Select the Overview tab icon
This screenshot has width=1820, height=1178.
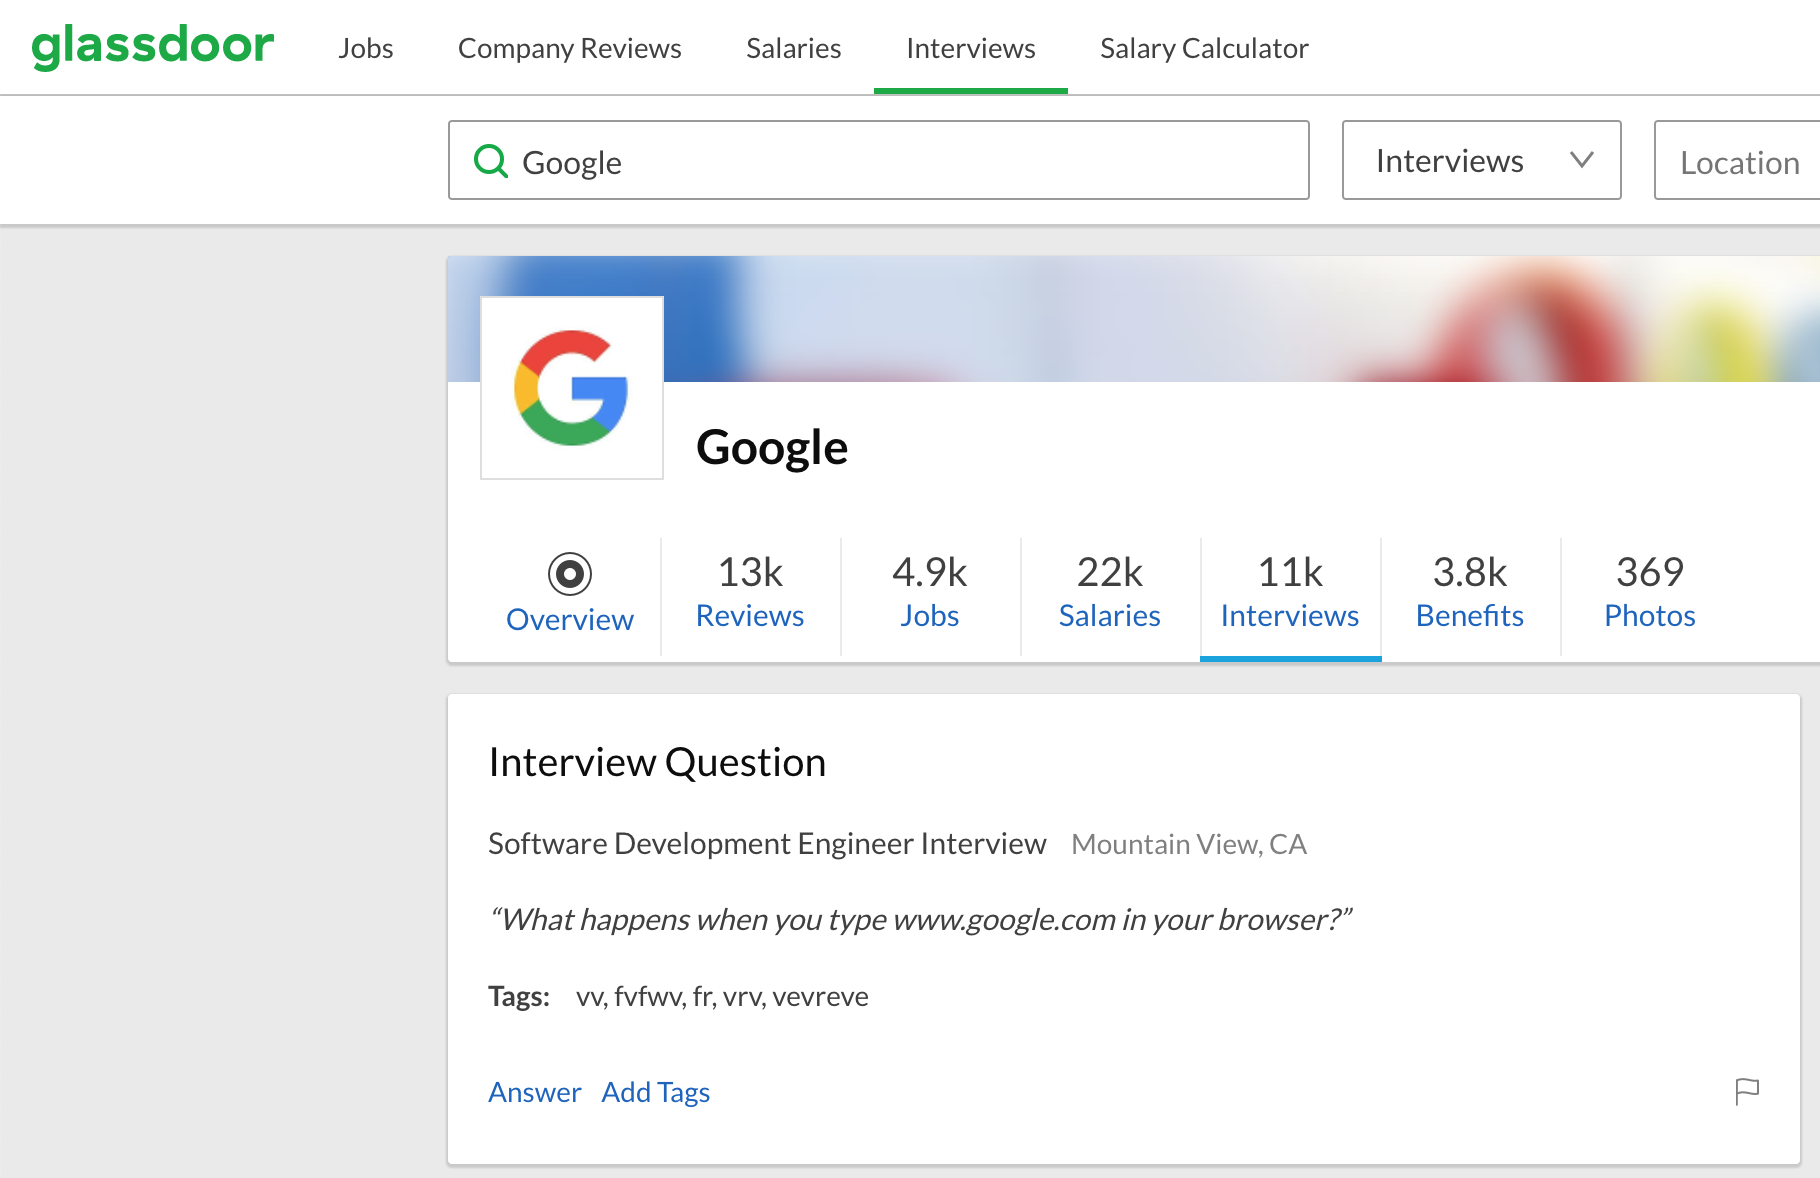pos(569,574)
